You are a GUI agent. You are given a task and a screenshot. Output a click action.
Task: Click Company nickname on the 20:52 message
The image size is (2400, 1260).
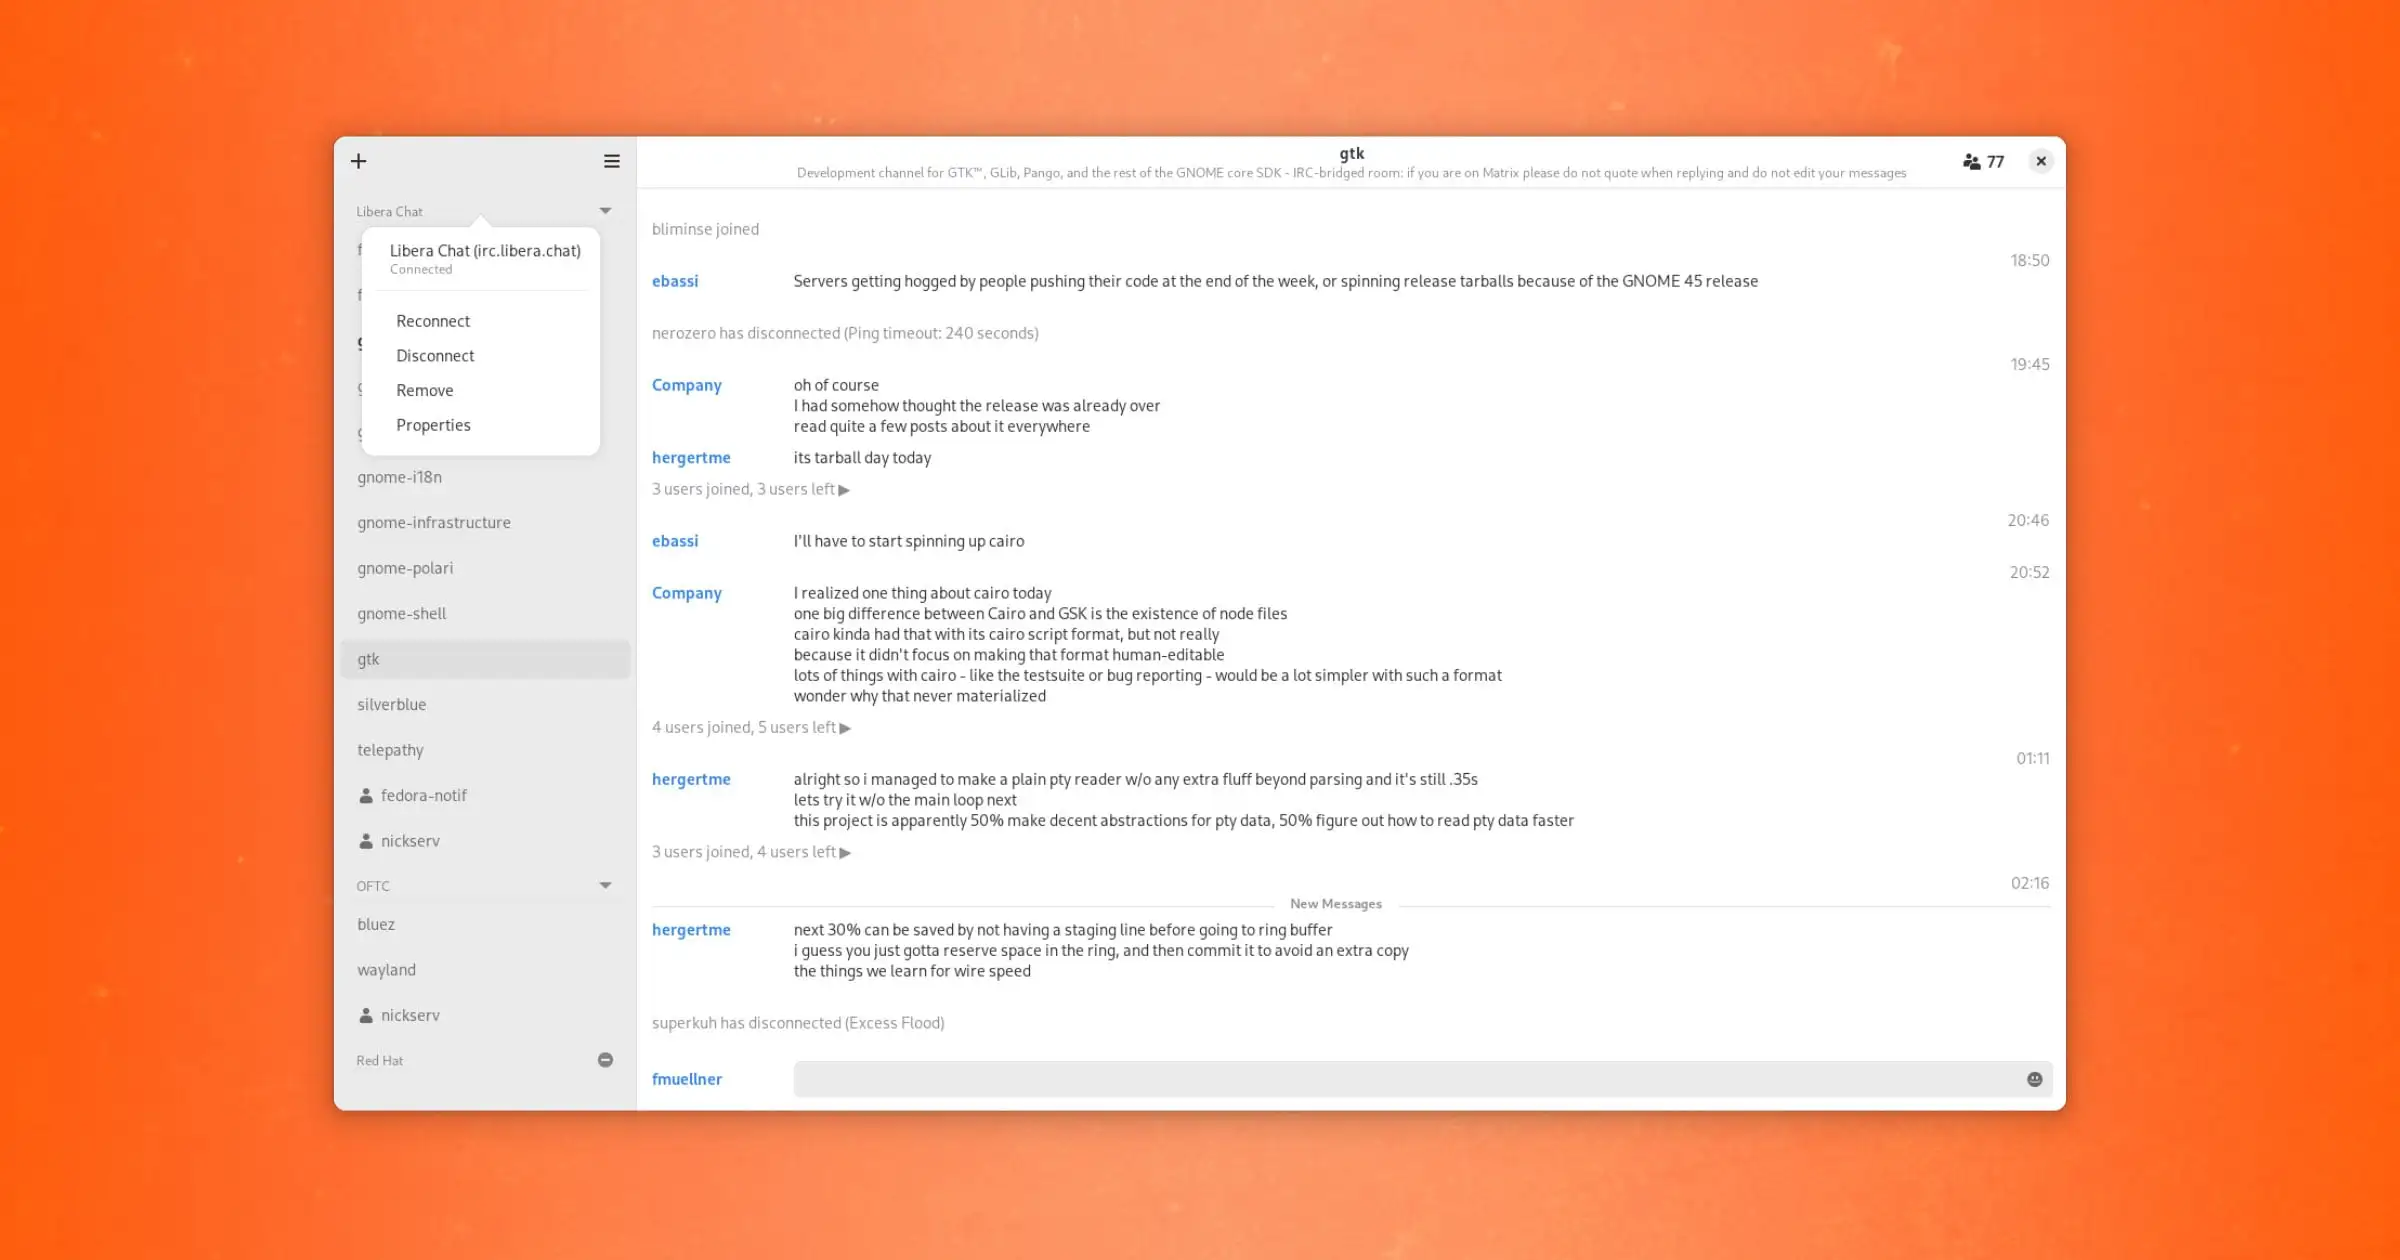click(x=687, y=593)
